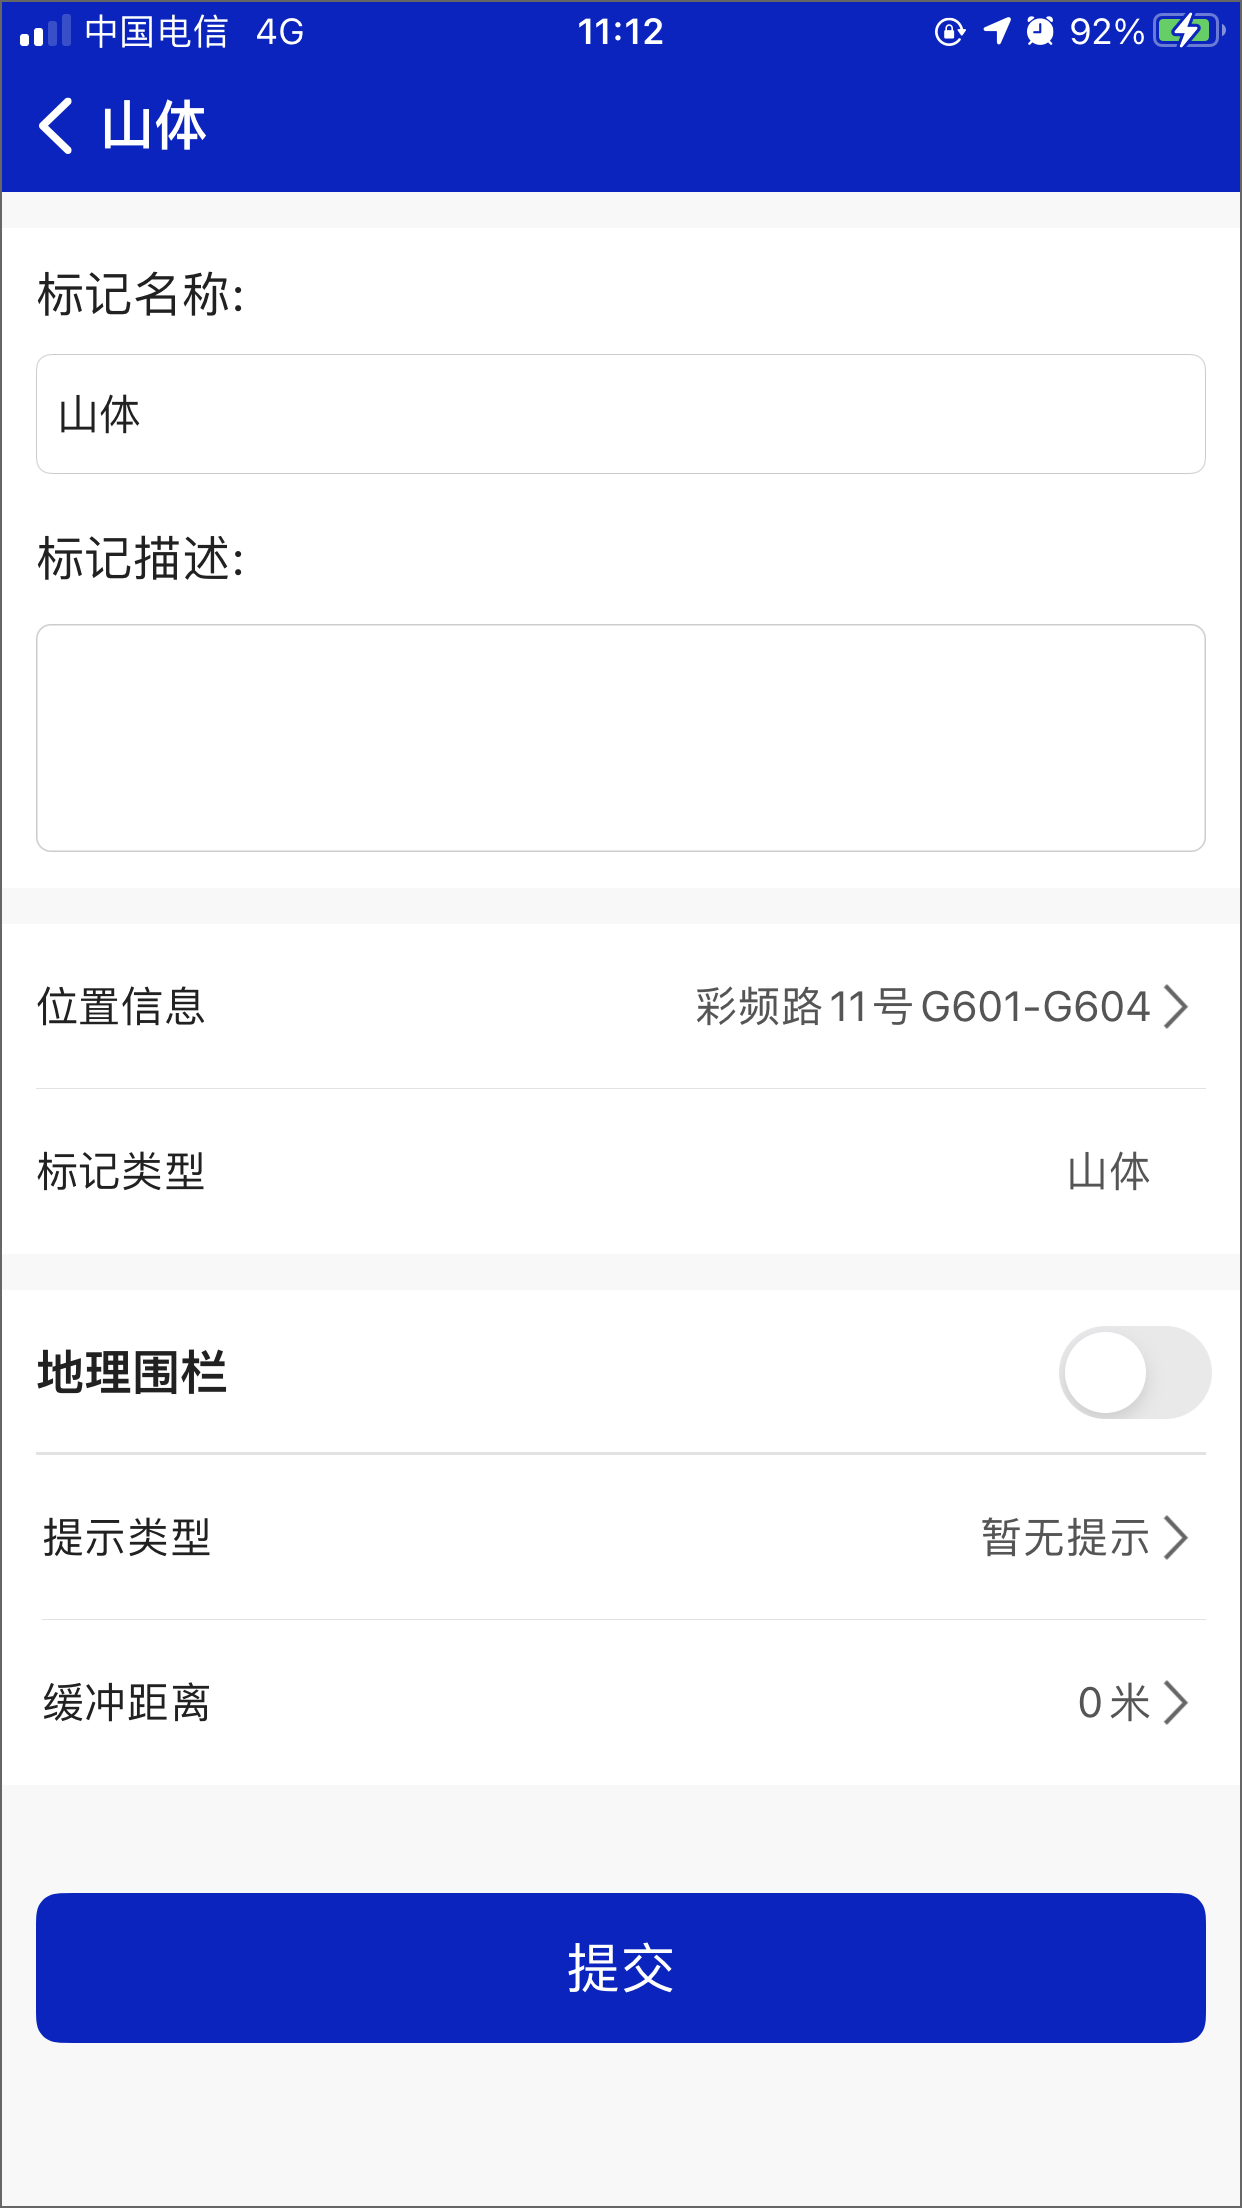Tap the cellular signal bars icon
This screenshot has width=1242, height=2208.
coord(45,32)
